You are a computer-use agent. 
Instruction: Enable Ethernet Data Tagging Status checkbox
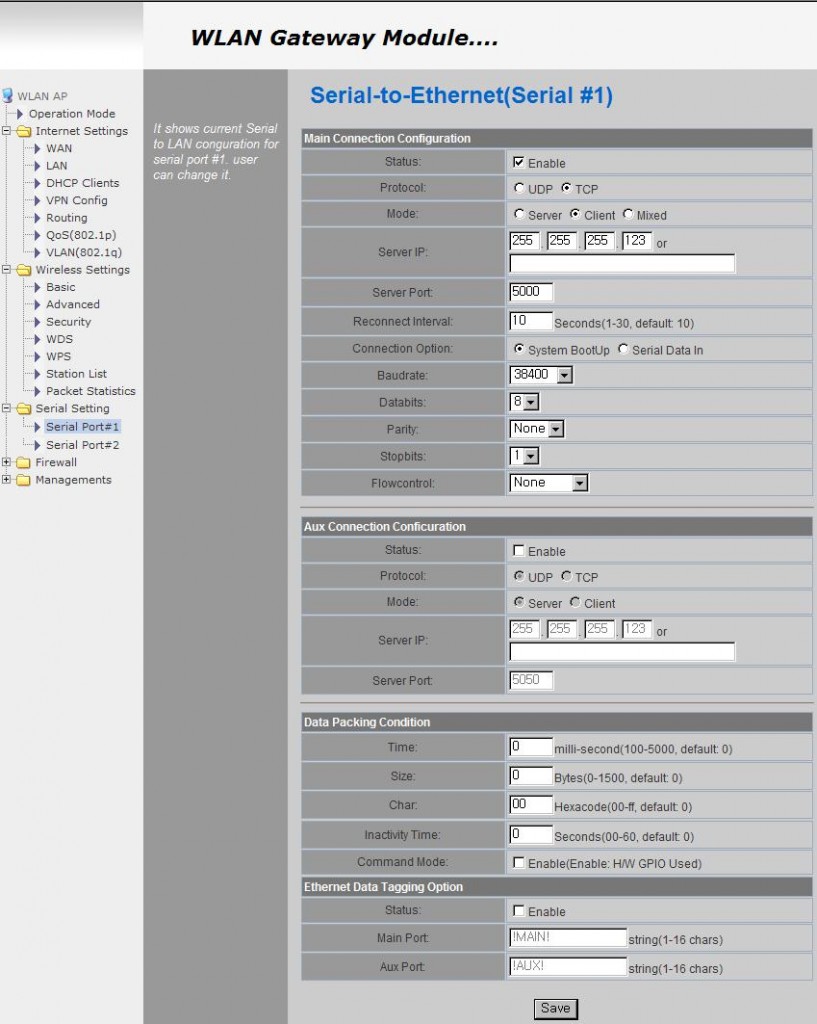519,911
